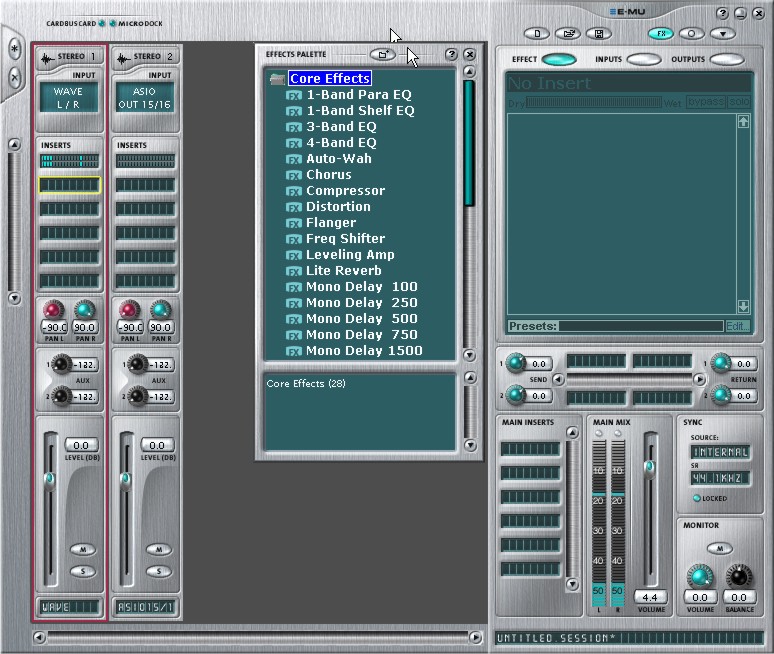Open the down-arrow dropdown button in top toolbar
774x654 pixels.
coord(722,33)
